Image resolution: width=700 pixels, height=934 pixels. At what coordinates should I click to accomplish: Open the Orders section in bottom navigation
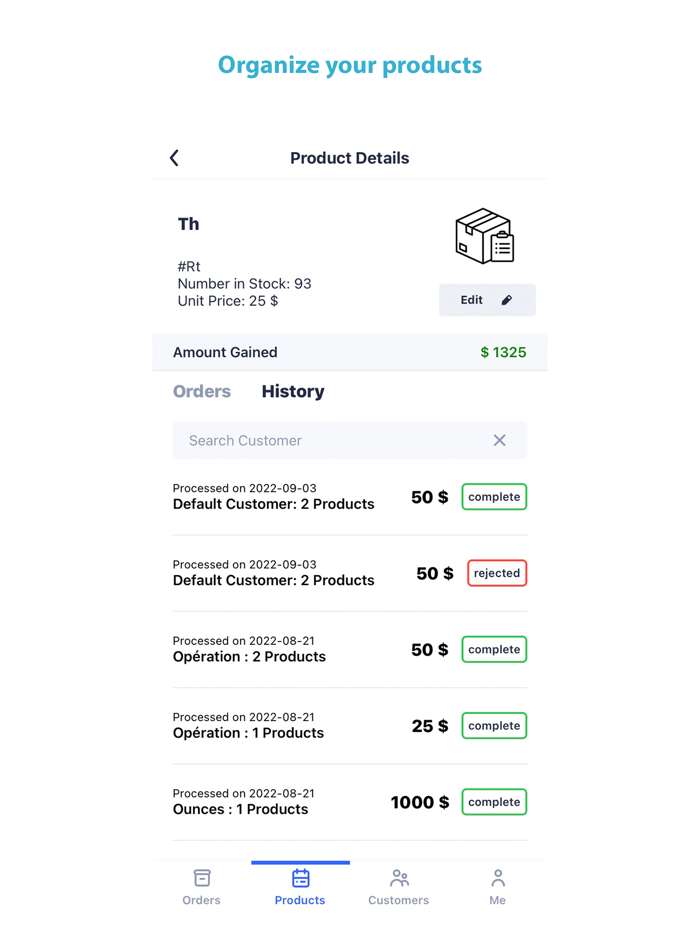tap(201, 886)
